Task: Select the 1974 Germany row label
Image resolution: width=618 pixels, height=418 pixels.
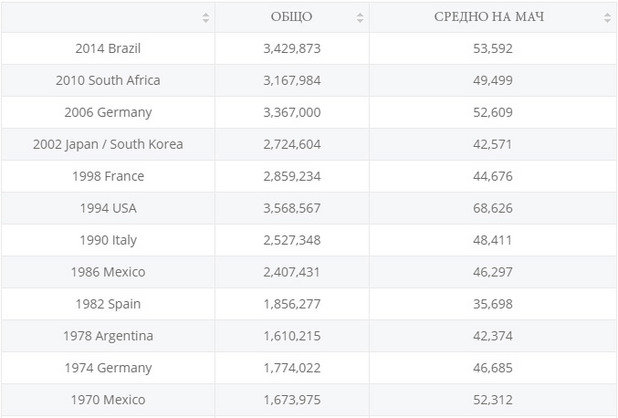Action: click(x=108, y=368)
